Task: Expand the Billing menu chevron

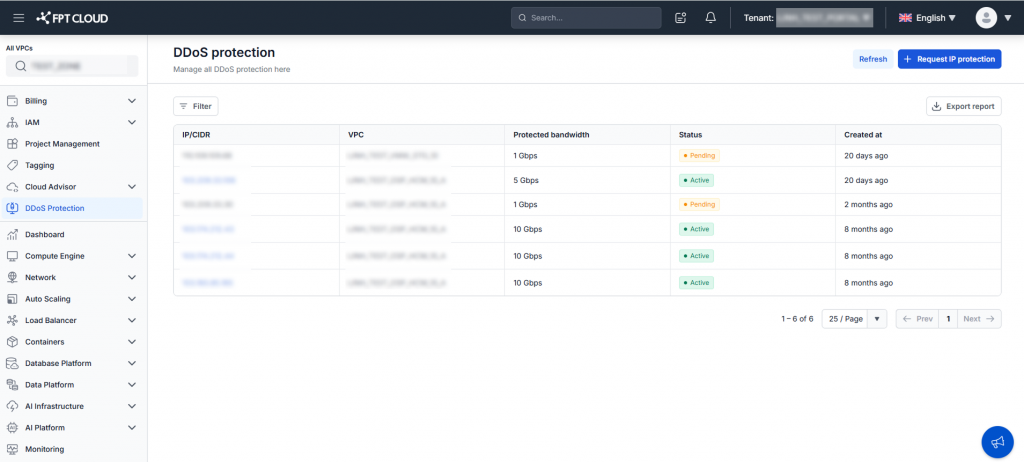Action: point(132,101)
